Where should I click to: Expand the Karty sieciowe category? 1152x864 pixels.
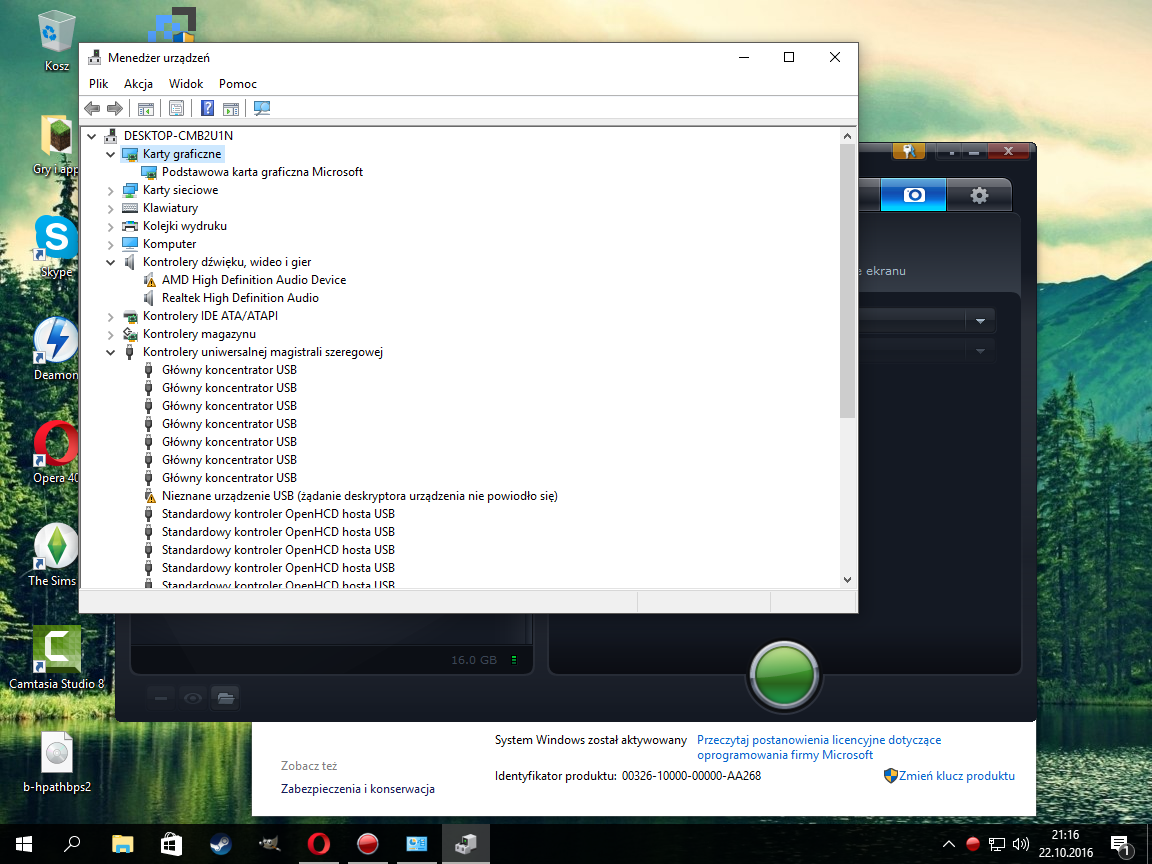coord(111,190)
